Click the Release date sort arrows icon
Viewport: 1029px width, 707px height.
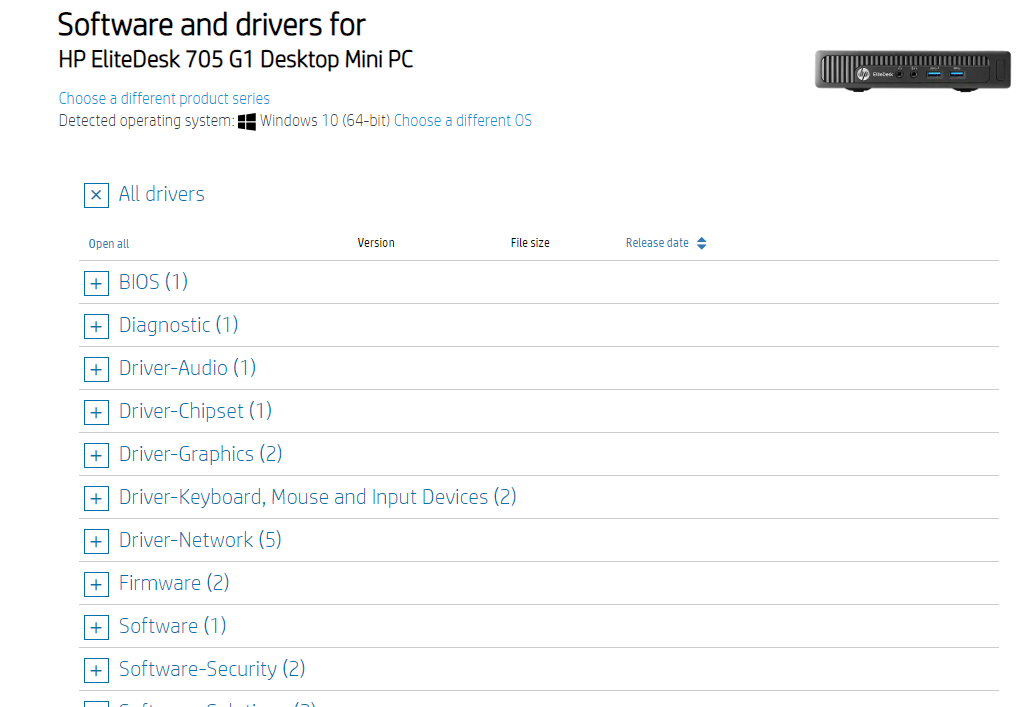coord(702,243)
